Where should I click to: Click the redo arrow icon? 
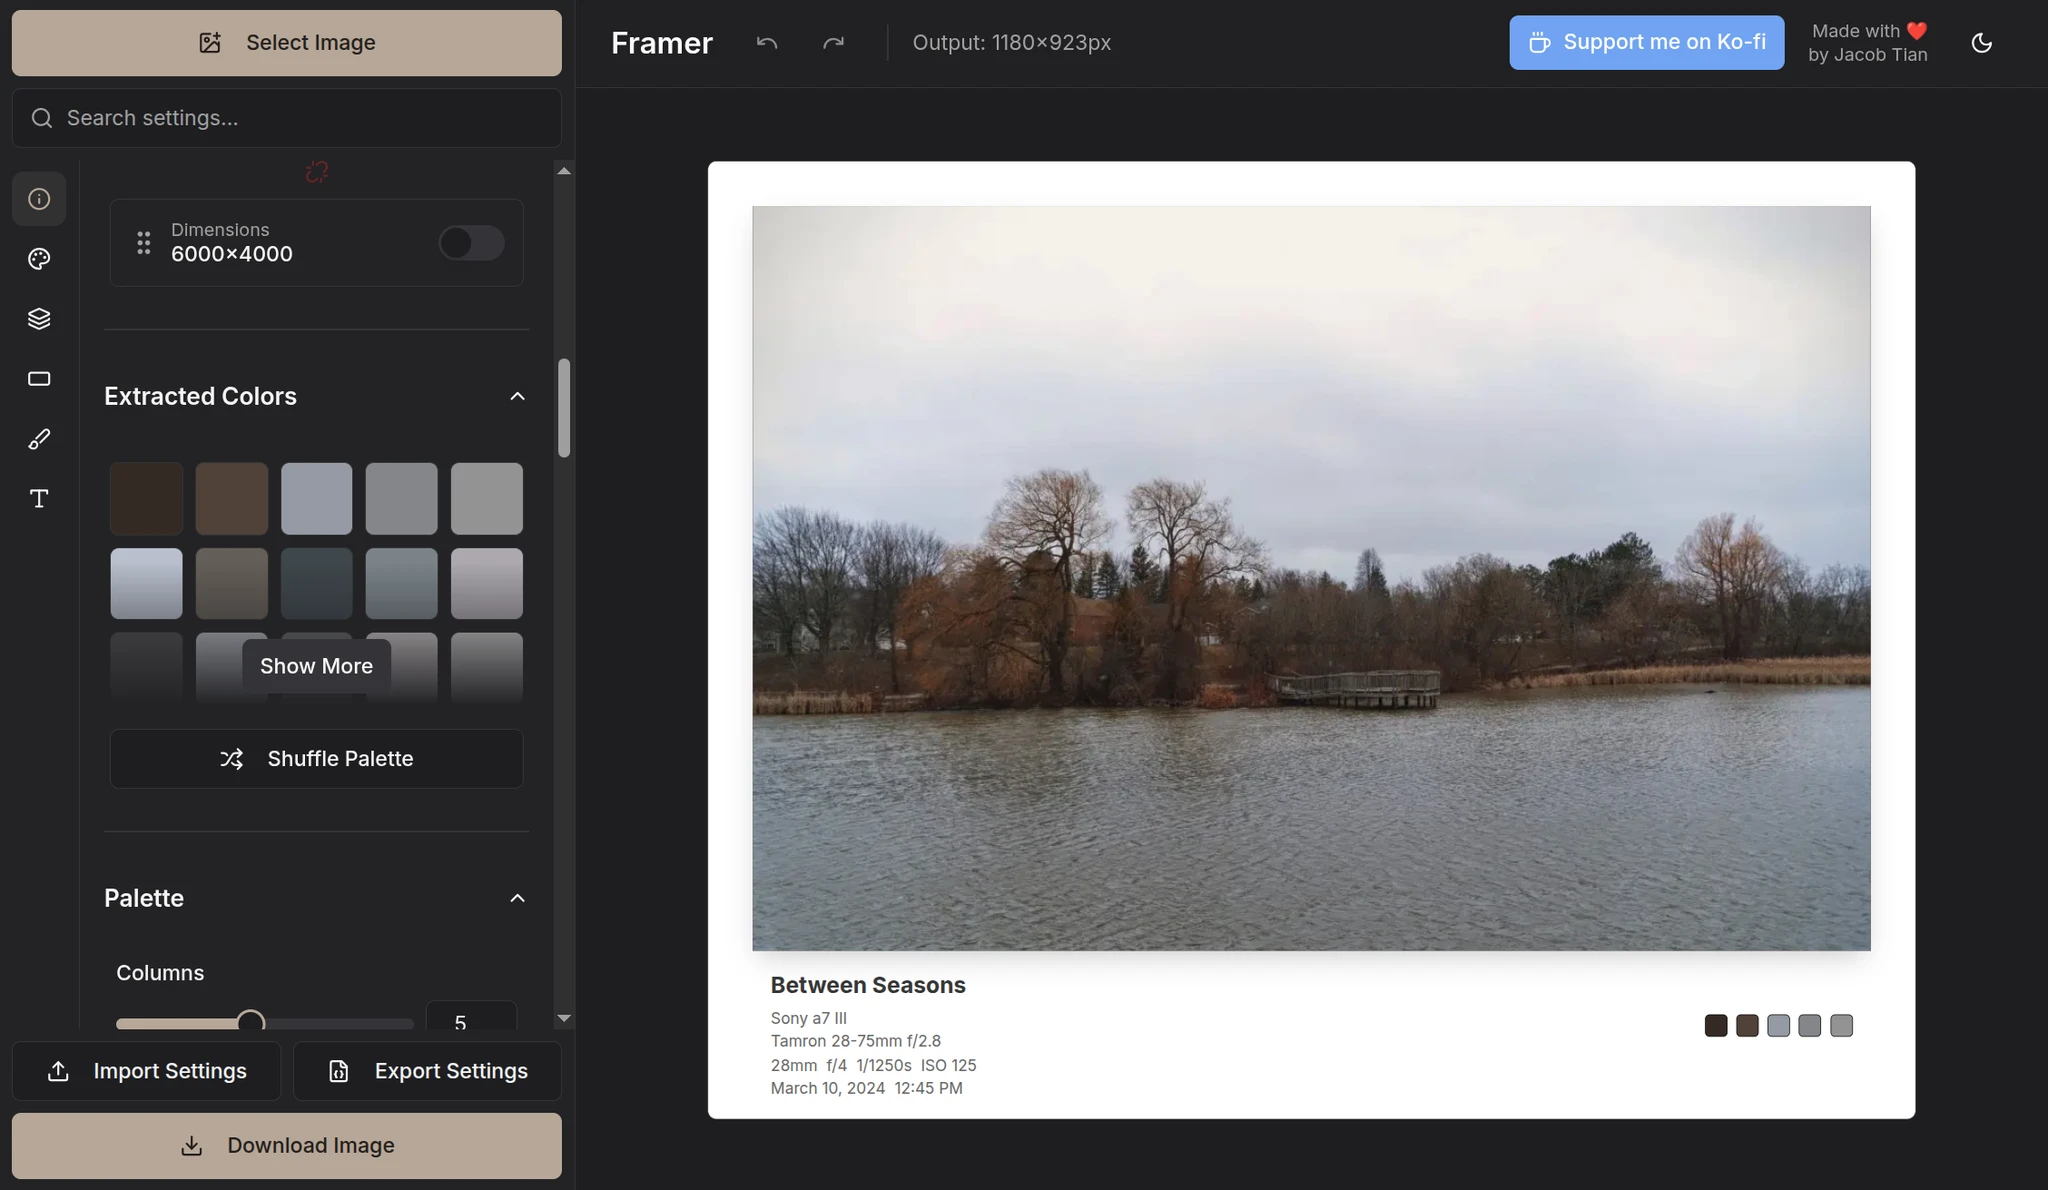832,42
